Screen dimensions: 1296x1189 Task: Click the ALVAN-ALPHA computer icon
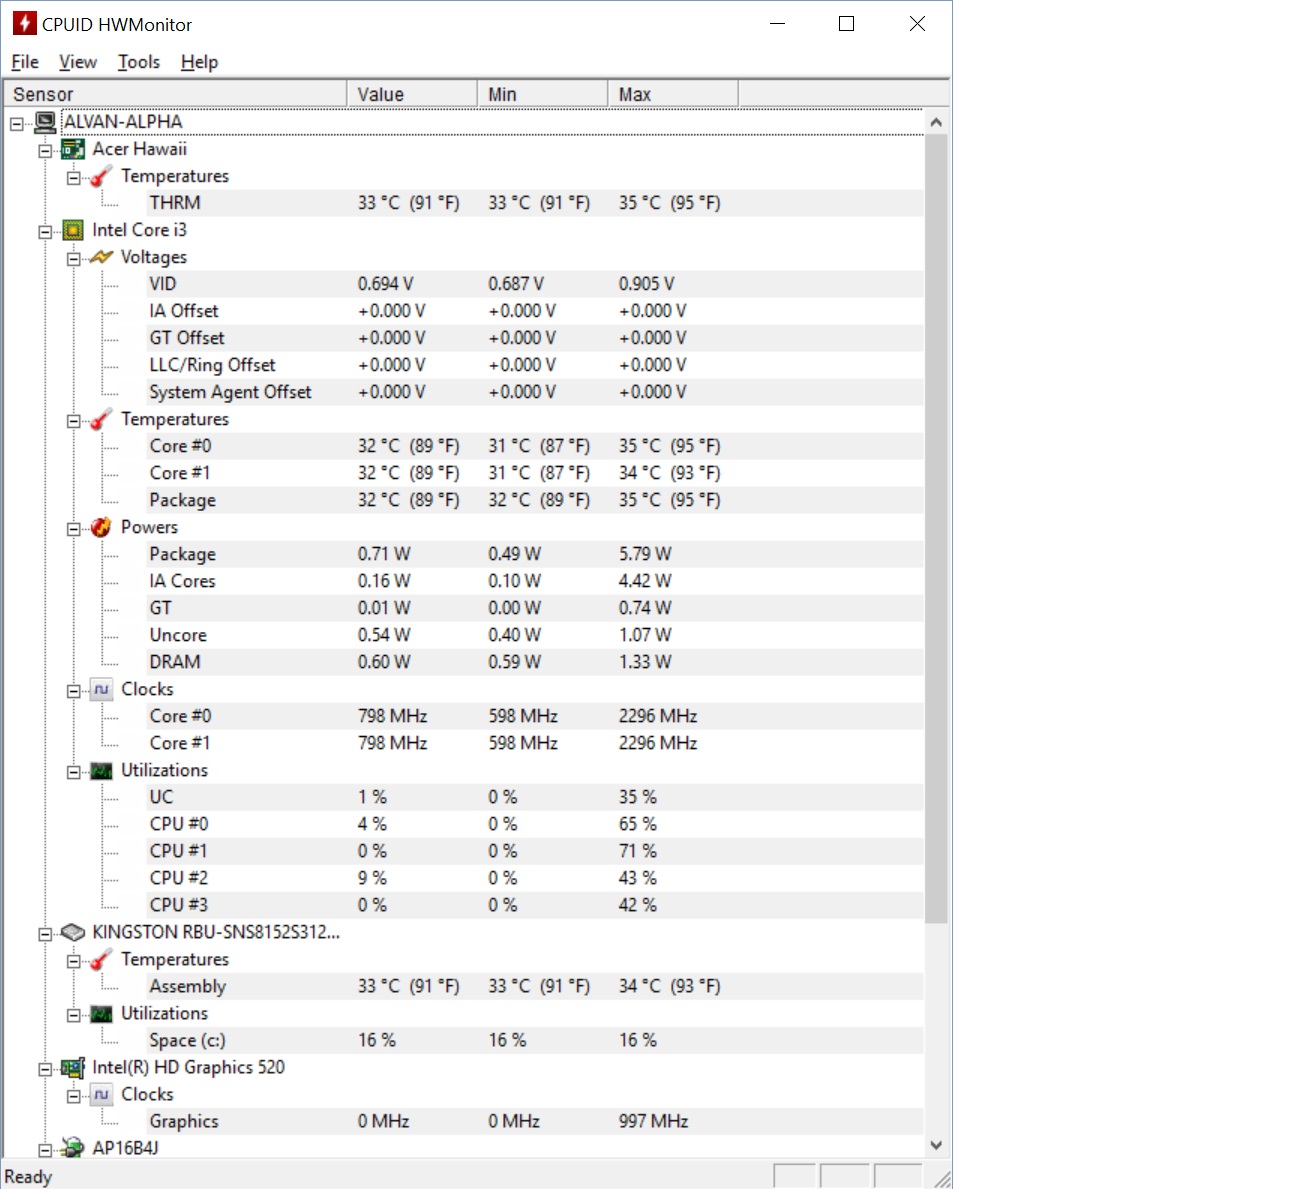coord(45,122)
